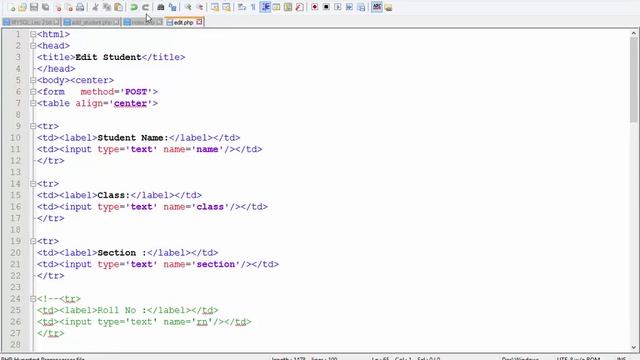Click the Close All documents icon
This screenshot has height=360, width=640.
click(x=69, y=7)
